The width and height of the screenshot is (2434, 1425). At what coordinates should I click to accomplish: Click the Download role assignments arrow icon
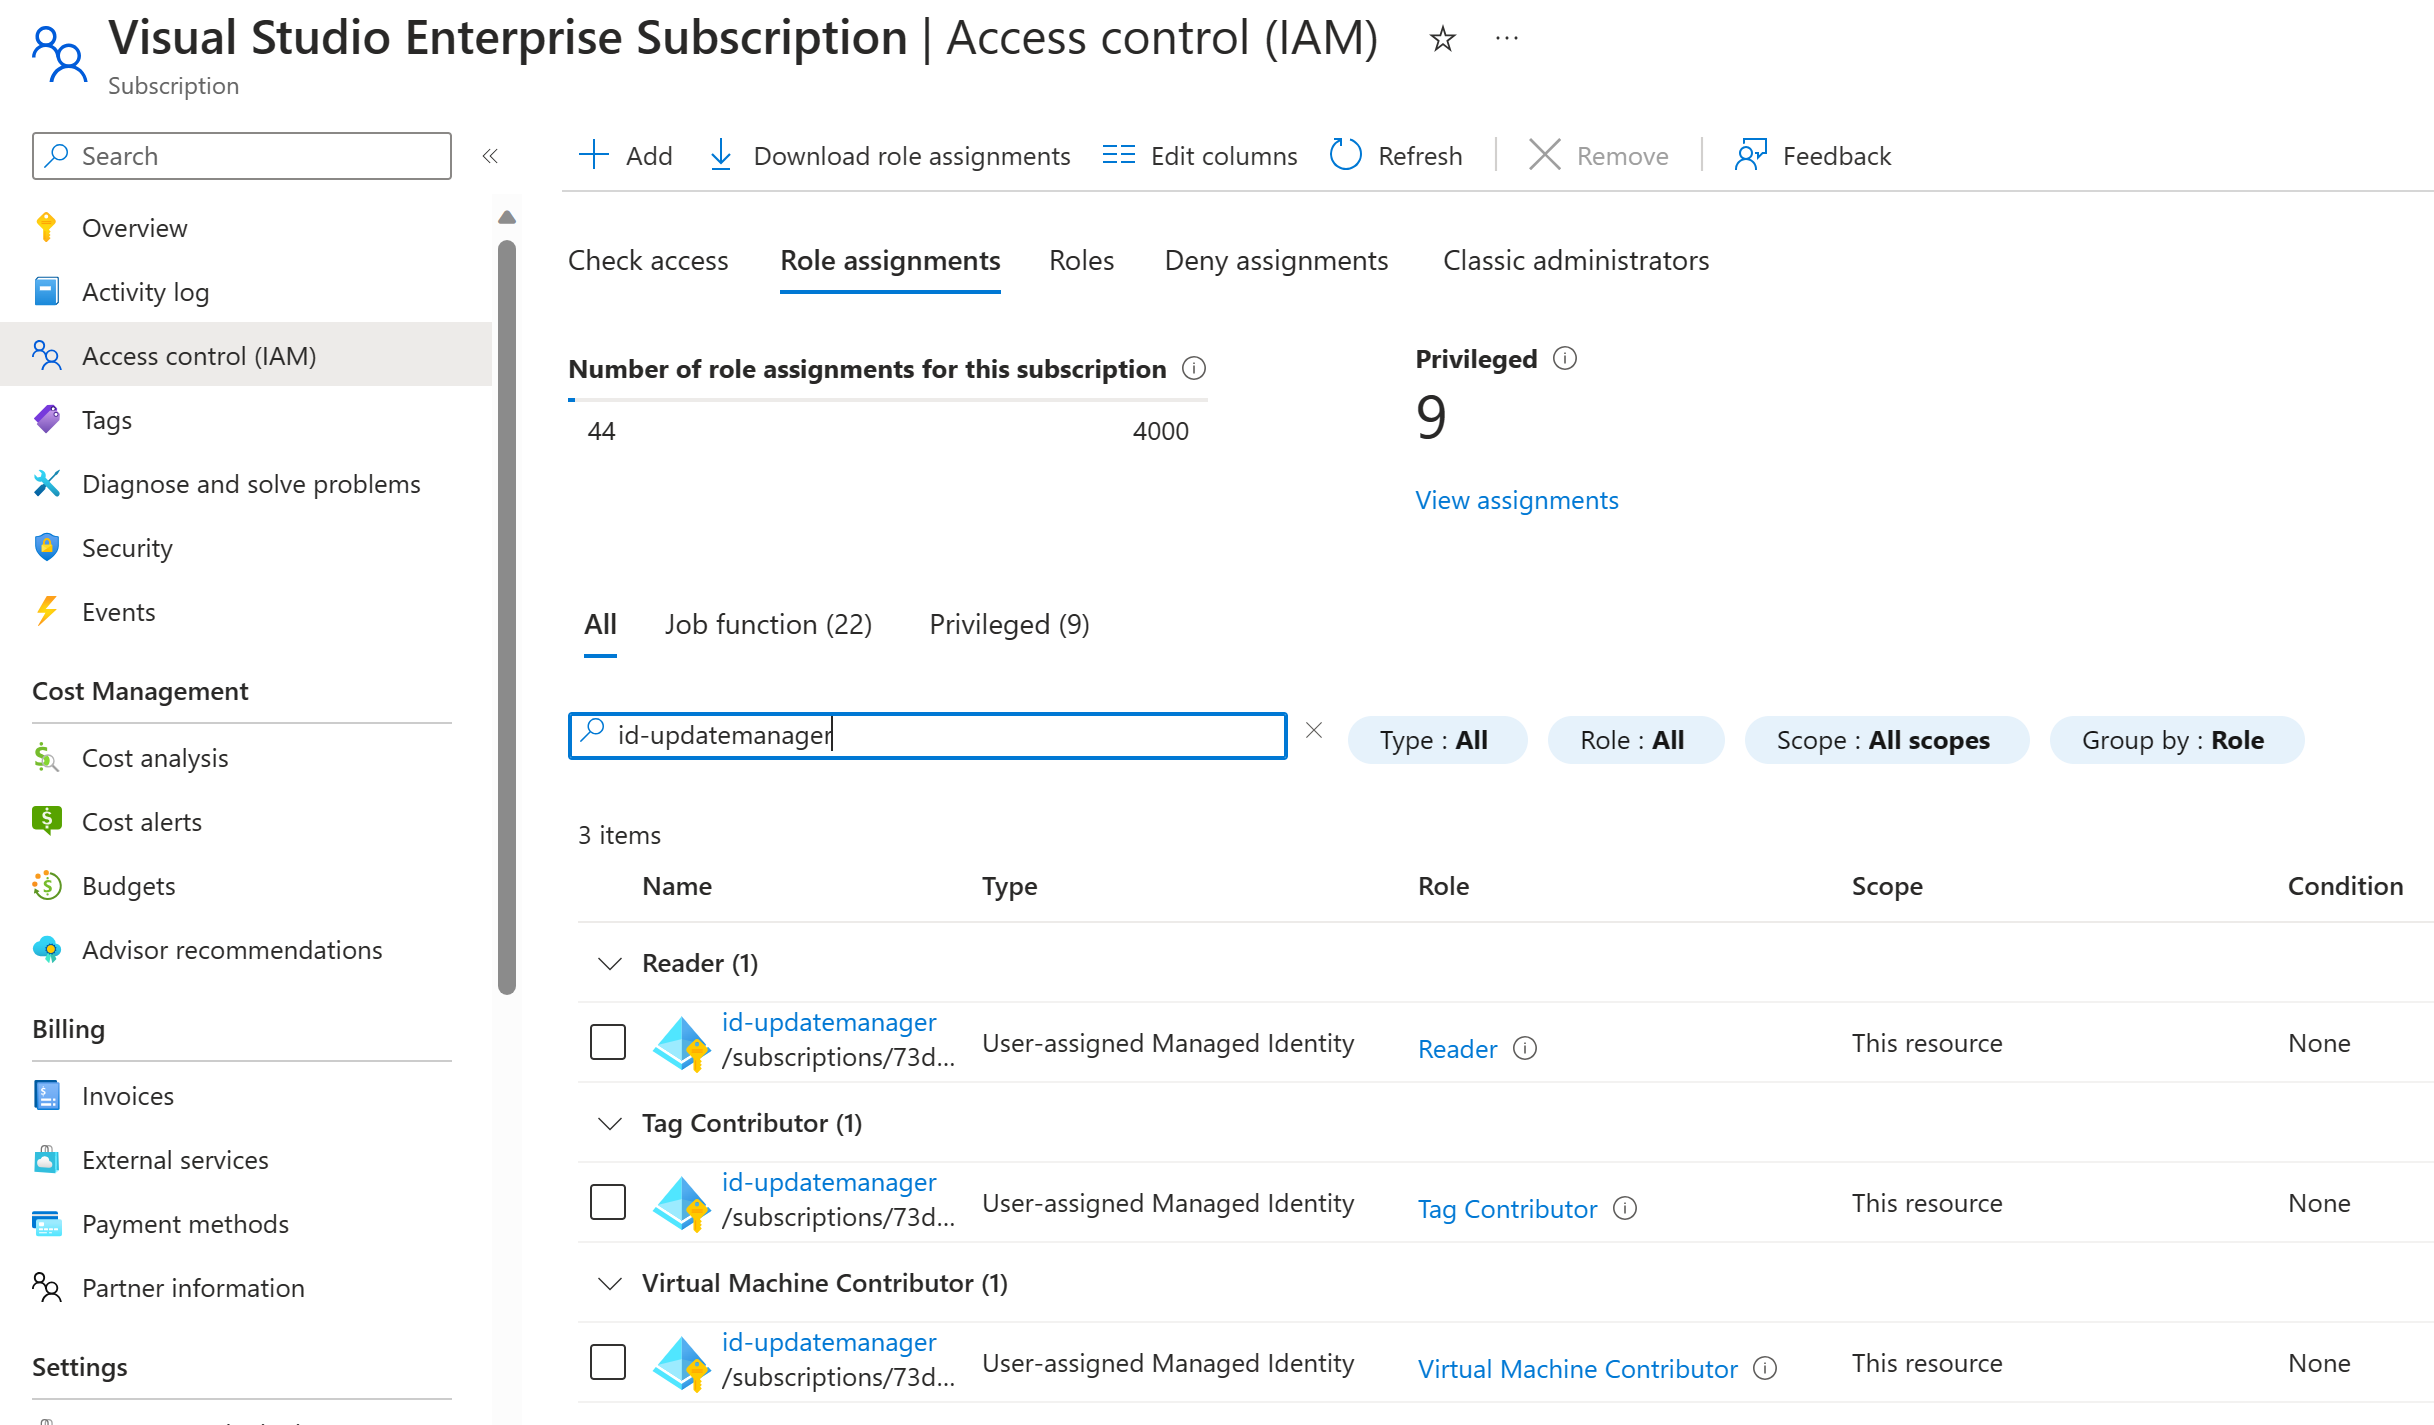coord(720,155)
